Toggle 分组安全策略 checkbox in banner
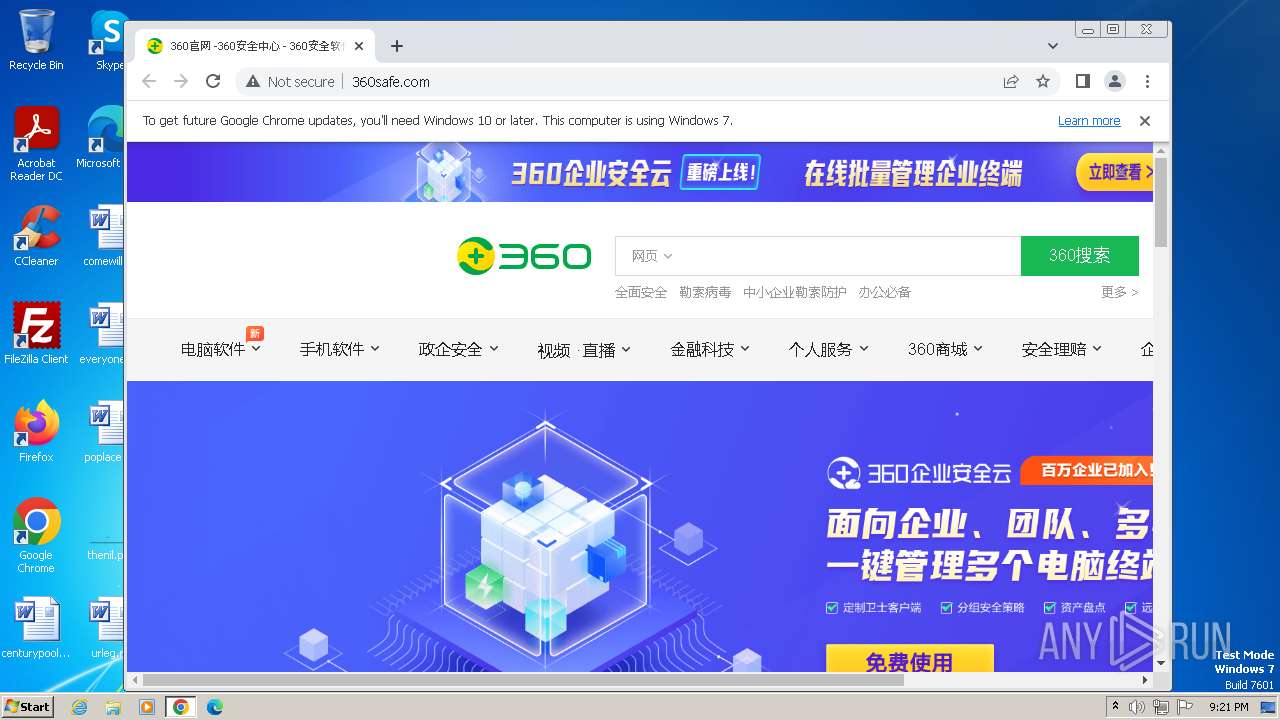Screen dimensions: 1280x720 (946, 608)
